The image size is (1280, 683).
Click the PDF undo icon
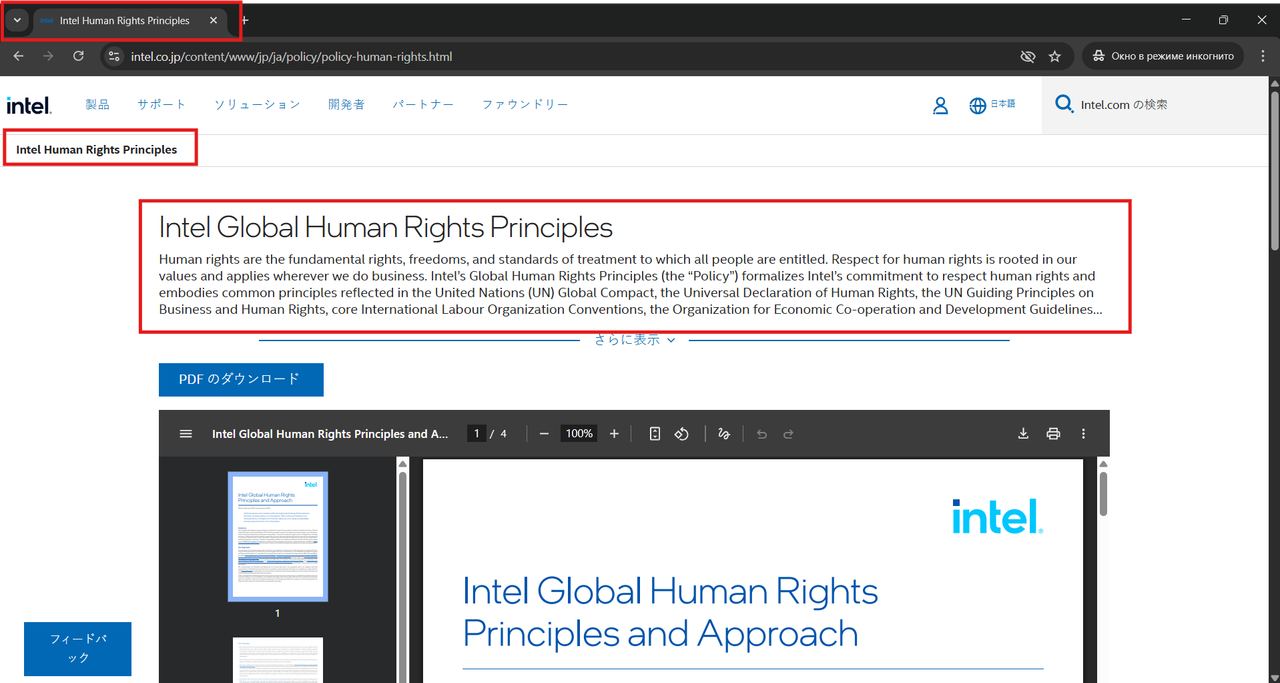pos(762,434)
